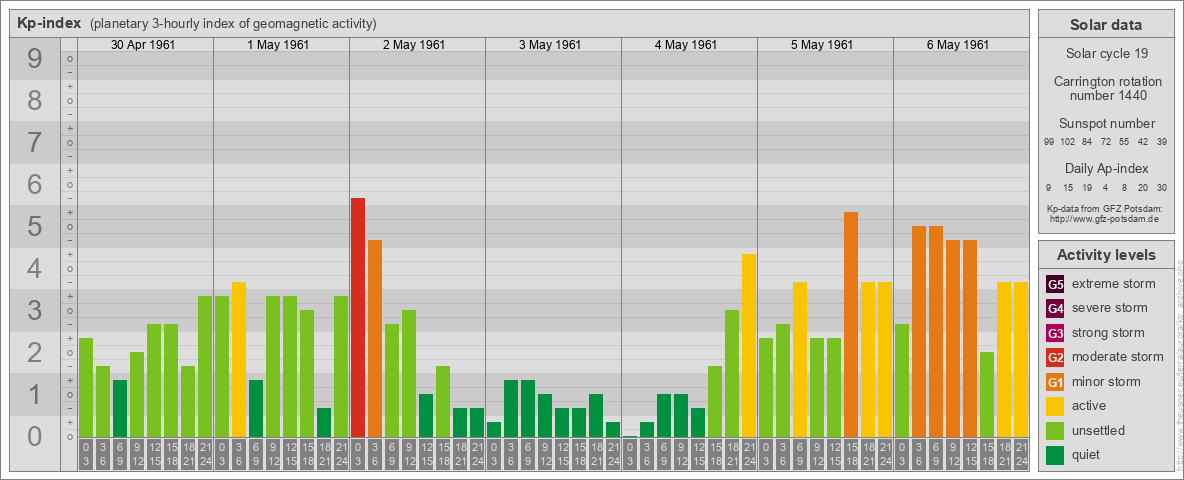Click the Kp axis label '0'

tap(35, 436)
